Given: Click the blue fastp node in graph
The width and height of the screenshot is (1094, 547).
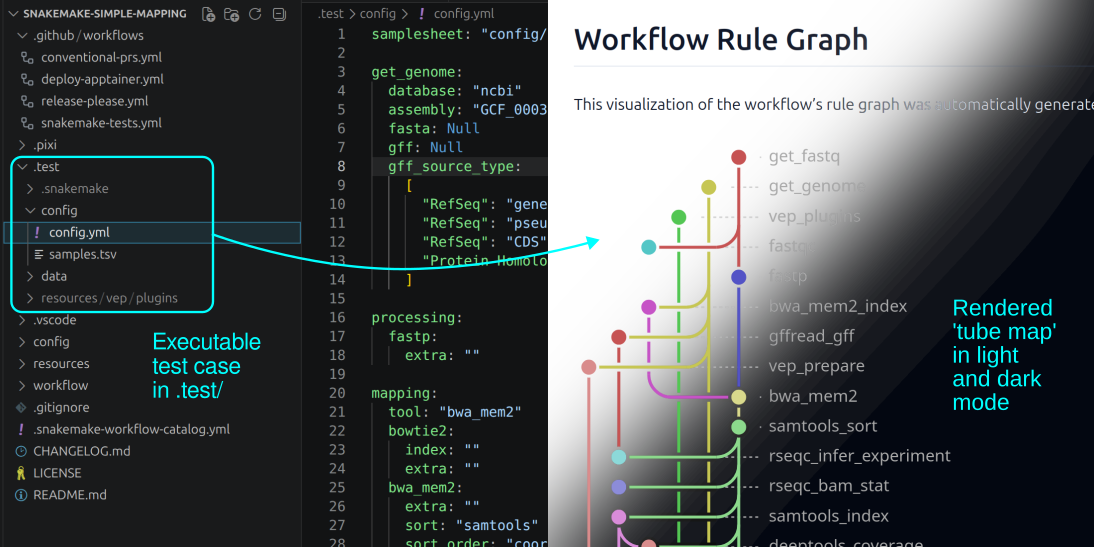Looking at the screenshot, I should click(x=739, y=277).
